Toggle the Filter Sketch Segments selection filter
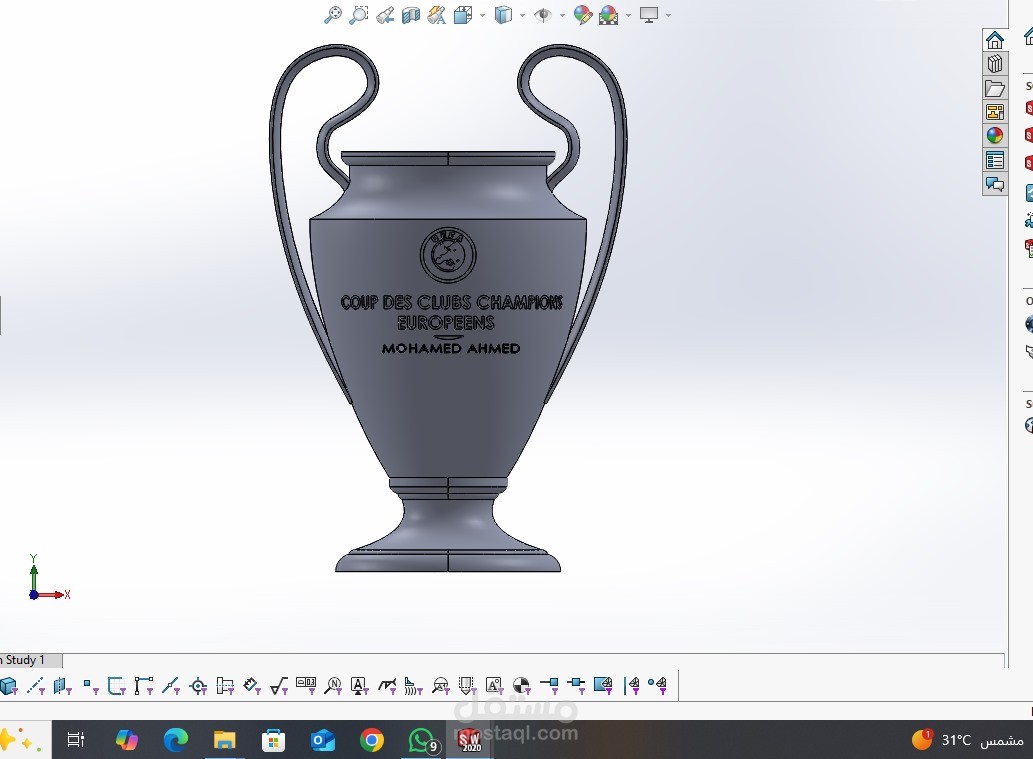 [x=144, y=686]
